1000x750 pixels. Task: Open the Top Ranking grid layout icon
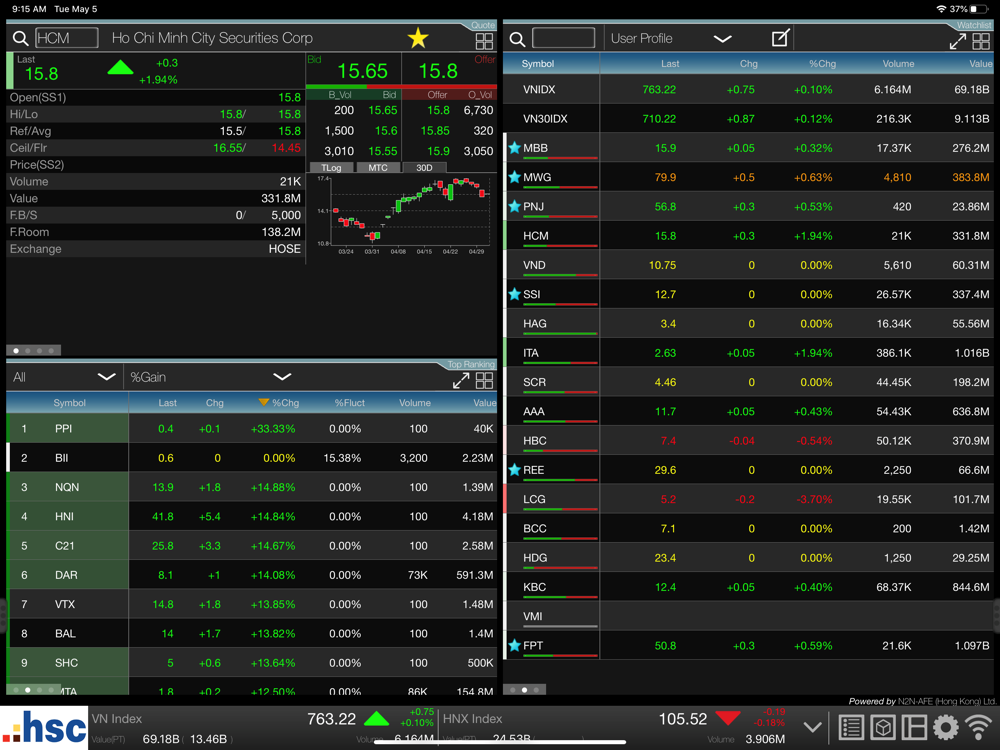coord(484,381)
